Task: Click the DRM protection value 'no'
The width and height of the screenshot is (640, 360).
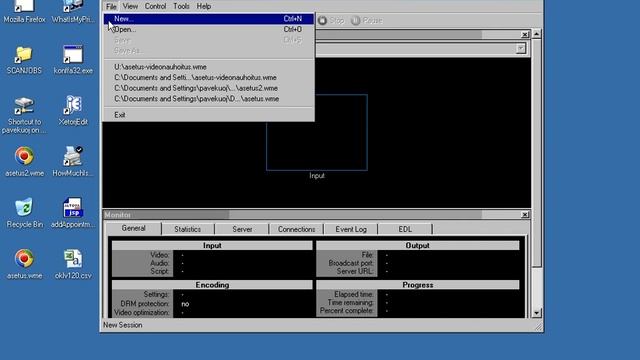Action: [x=185, y=304]
